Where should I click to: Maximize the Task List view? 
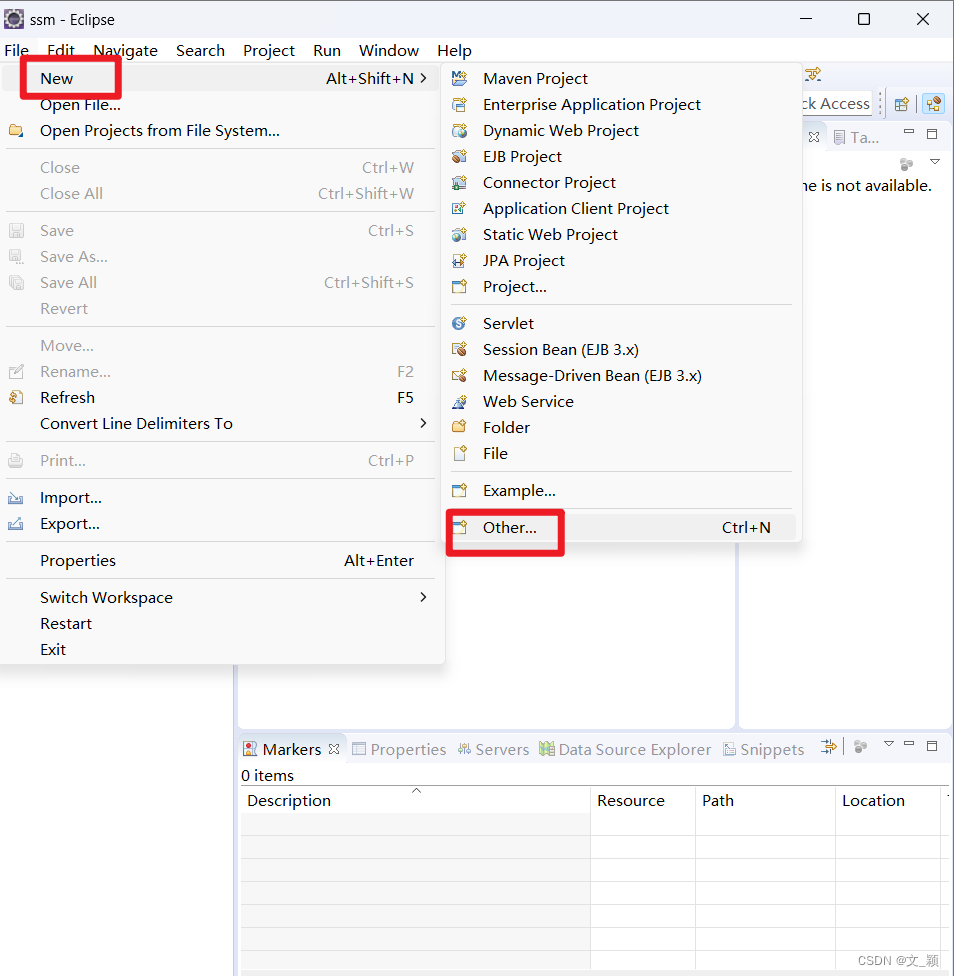click(x=932, y=134)
